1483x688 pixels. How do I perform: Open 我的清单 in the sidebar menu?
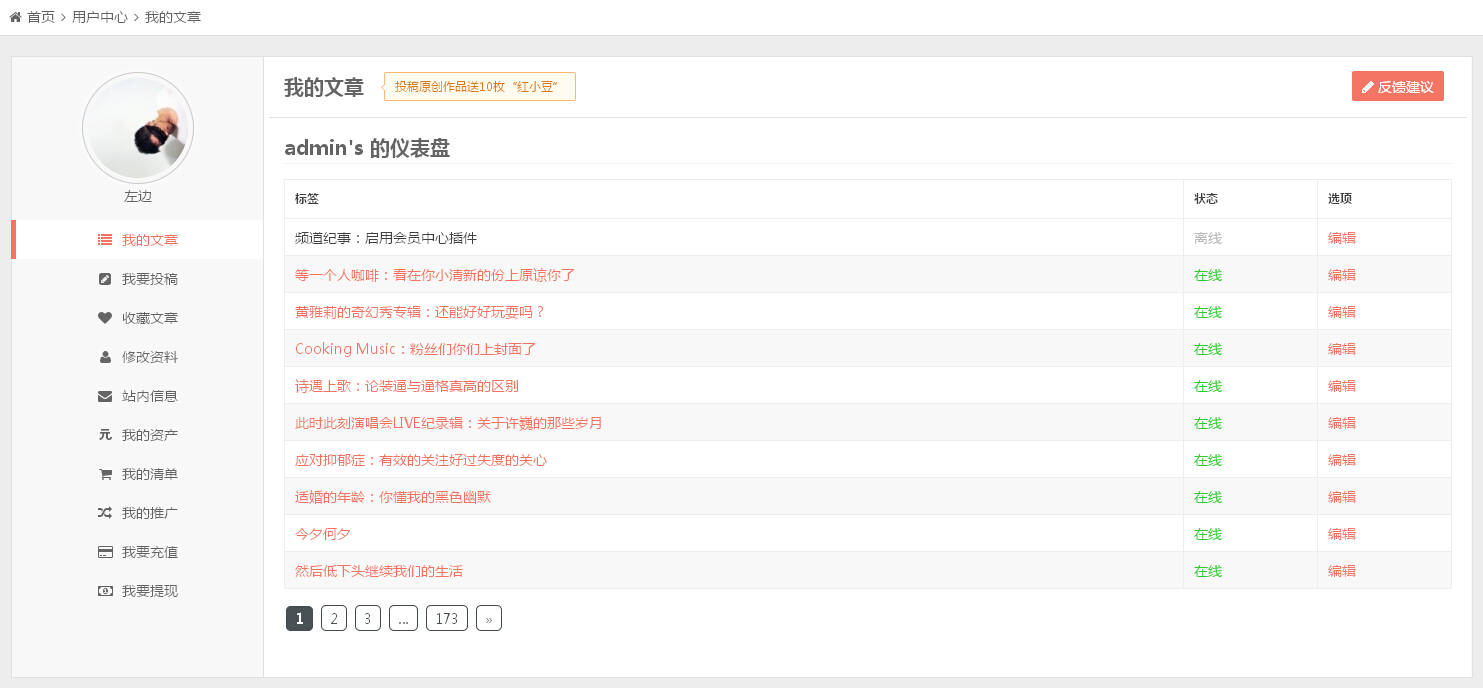tap(137, 474)
